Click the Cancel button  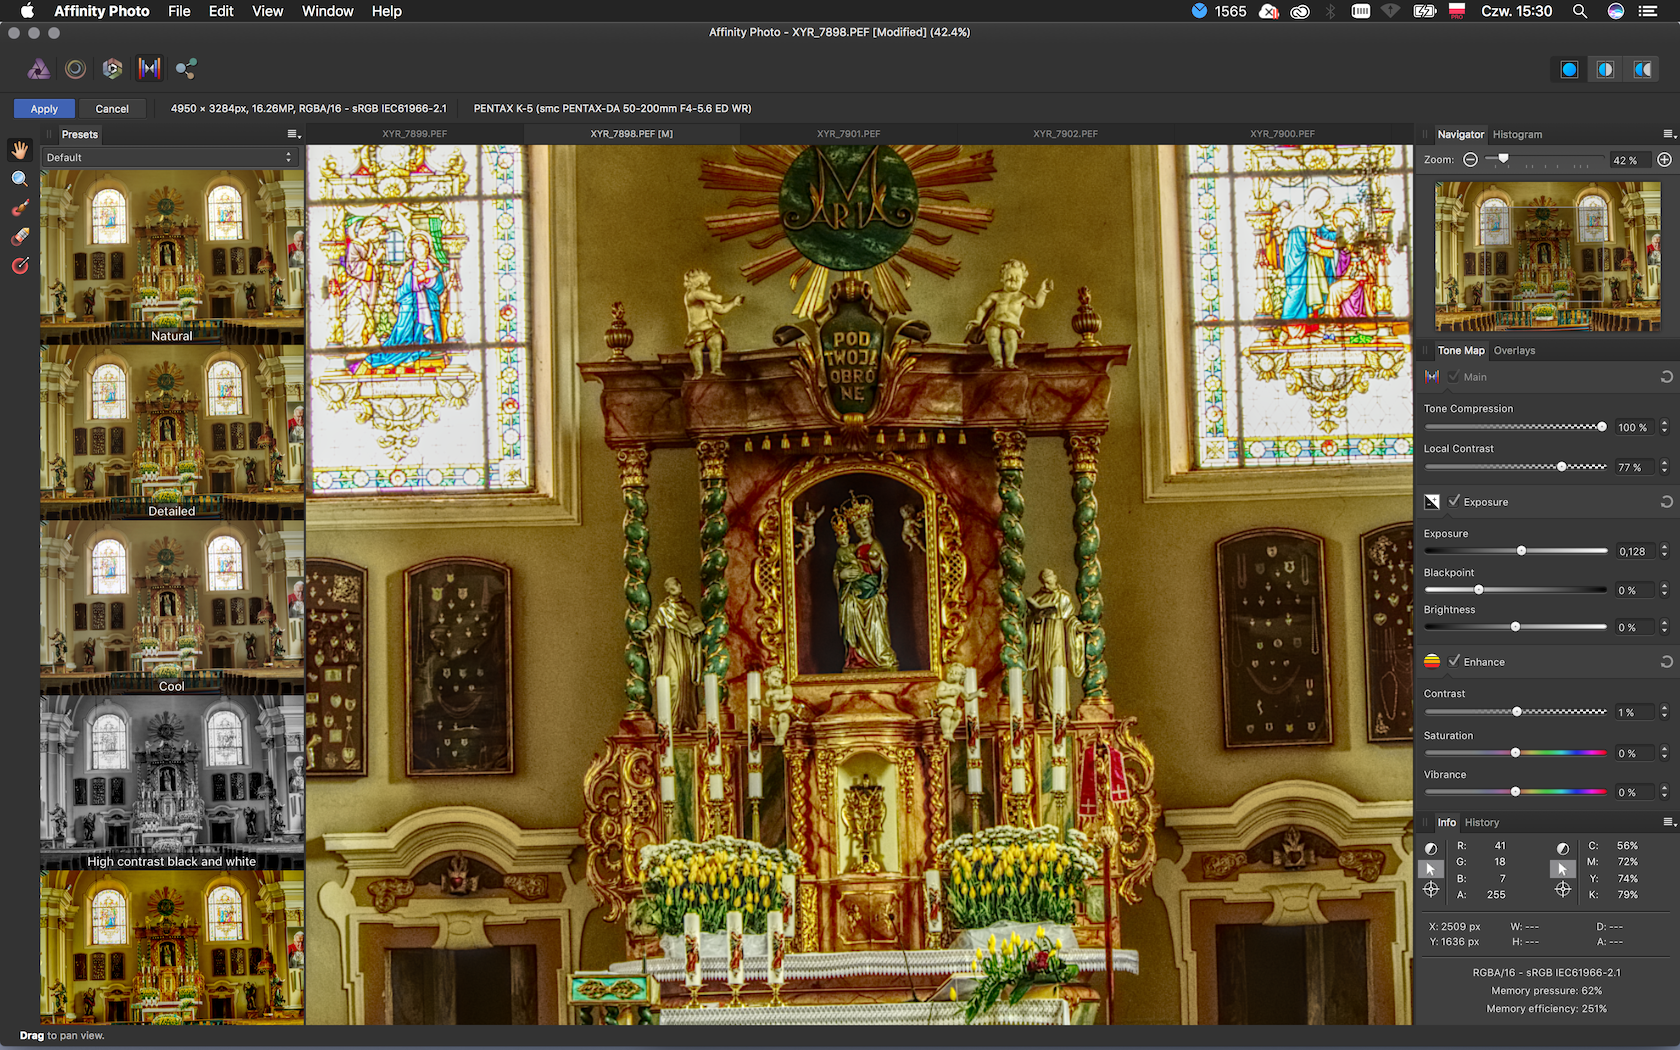coord(112,109)
